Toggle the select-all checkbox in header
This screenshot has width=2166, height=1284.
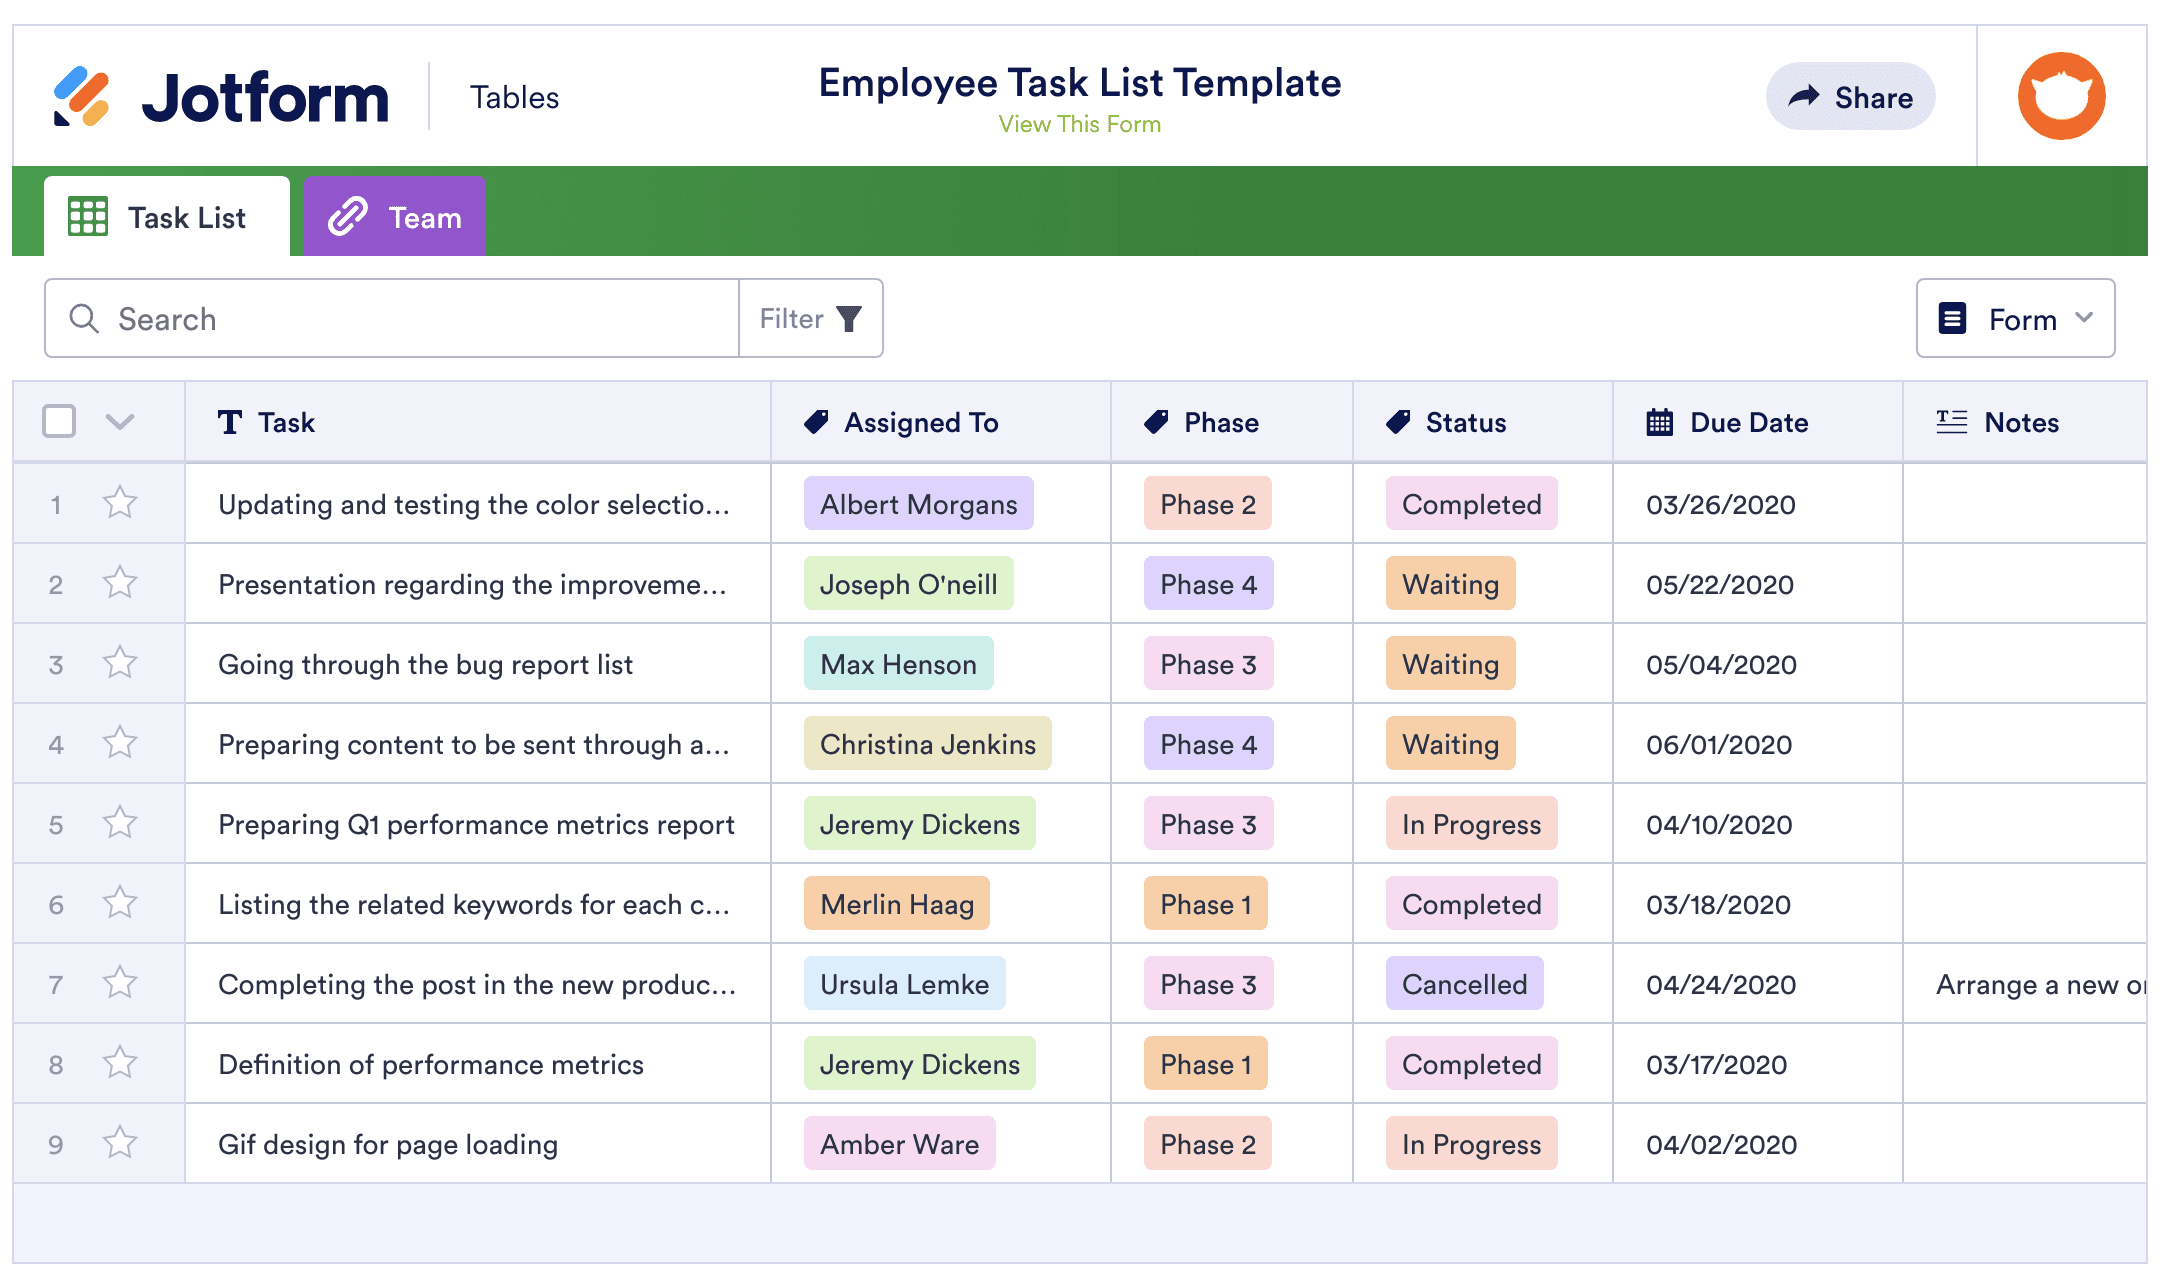[x=58, y=422]
